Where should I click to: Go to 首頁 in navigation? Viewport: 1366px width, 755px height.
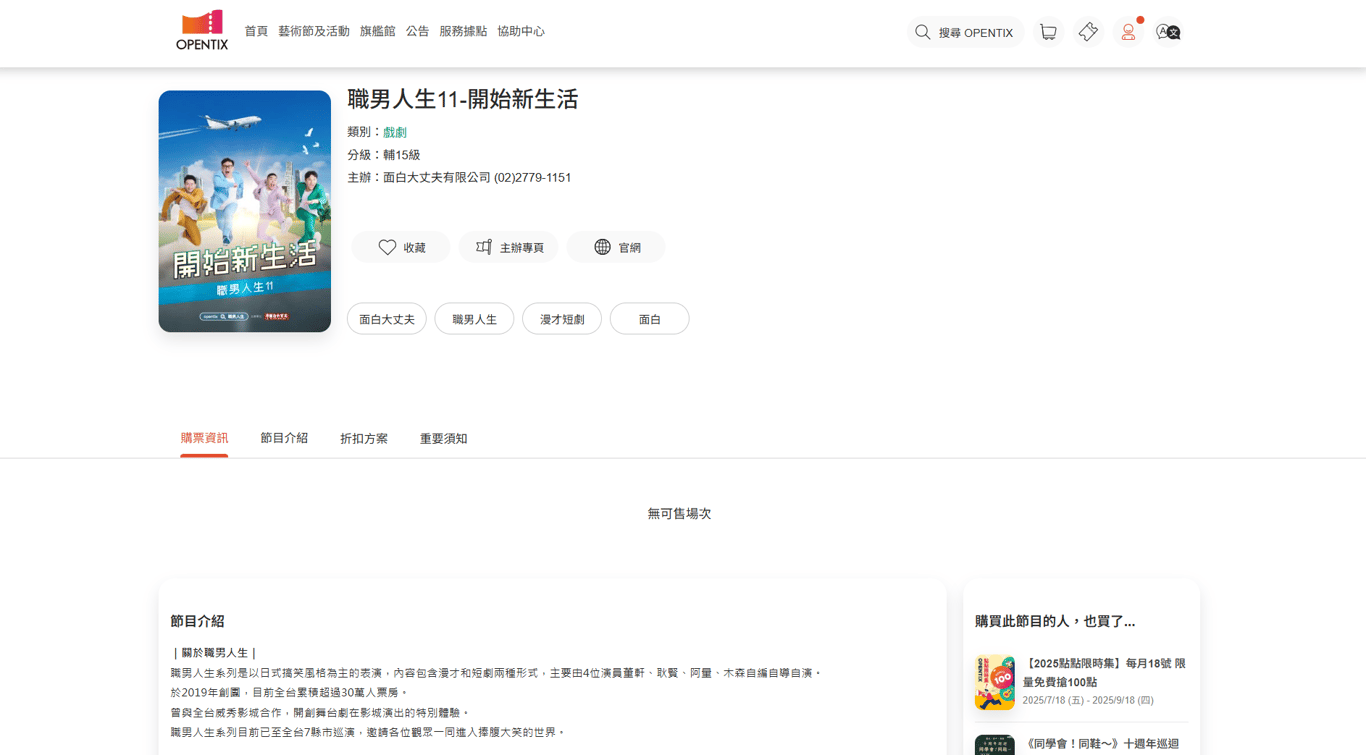pos(256,31)
